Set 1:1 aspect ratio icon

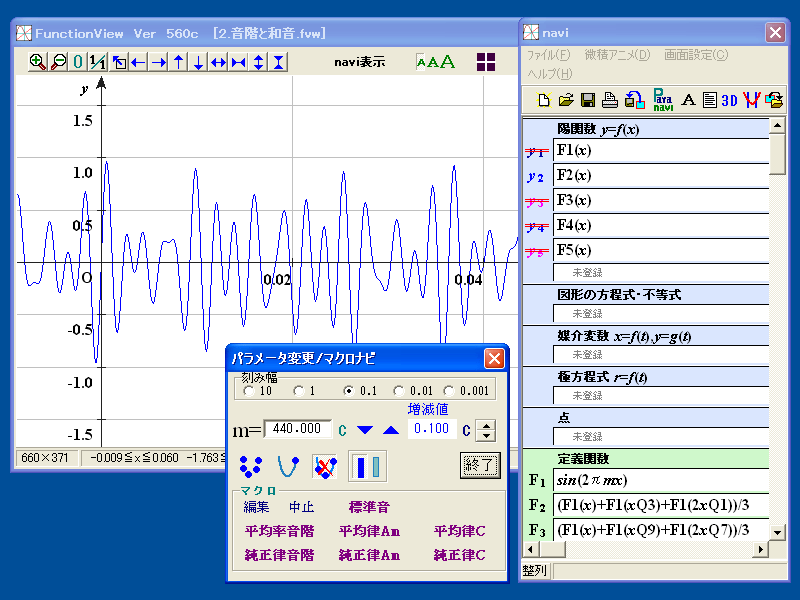[97, 62]
